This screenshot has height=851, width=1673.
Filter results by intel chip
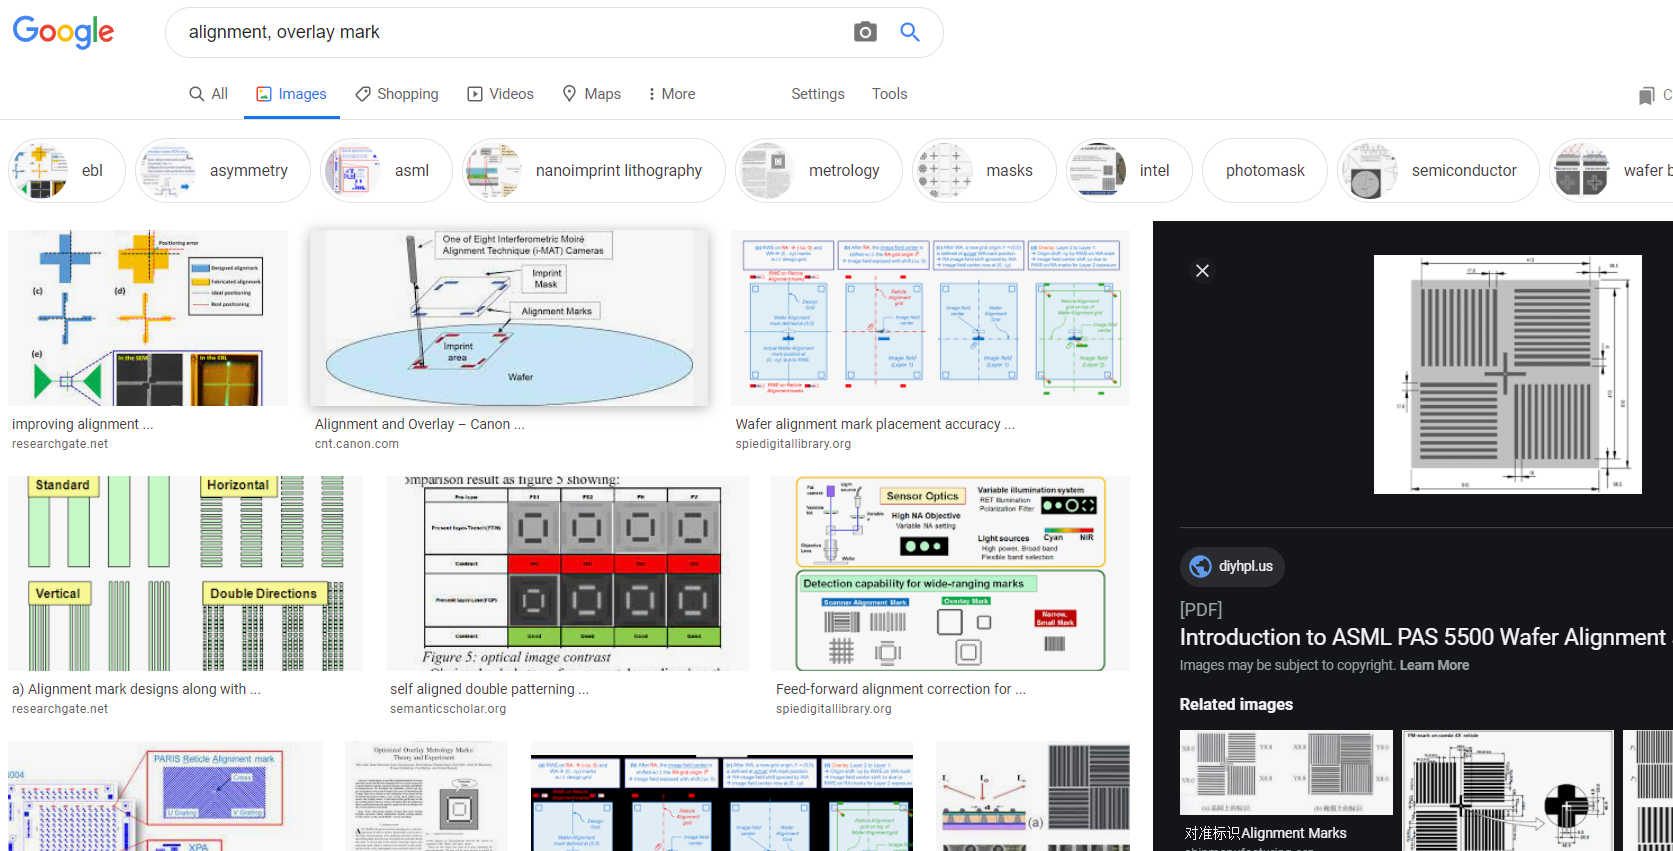pyautogui.click(x=1129, y=171)
